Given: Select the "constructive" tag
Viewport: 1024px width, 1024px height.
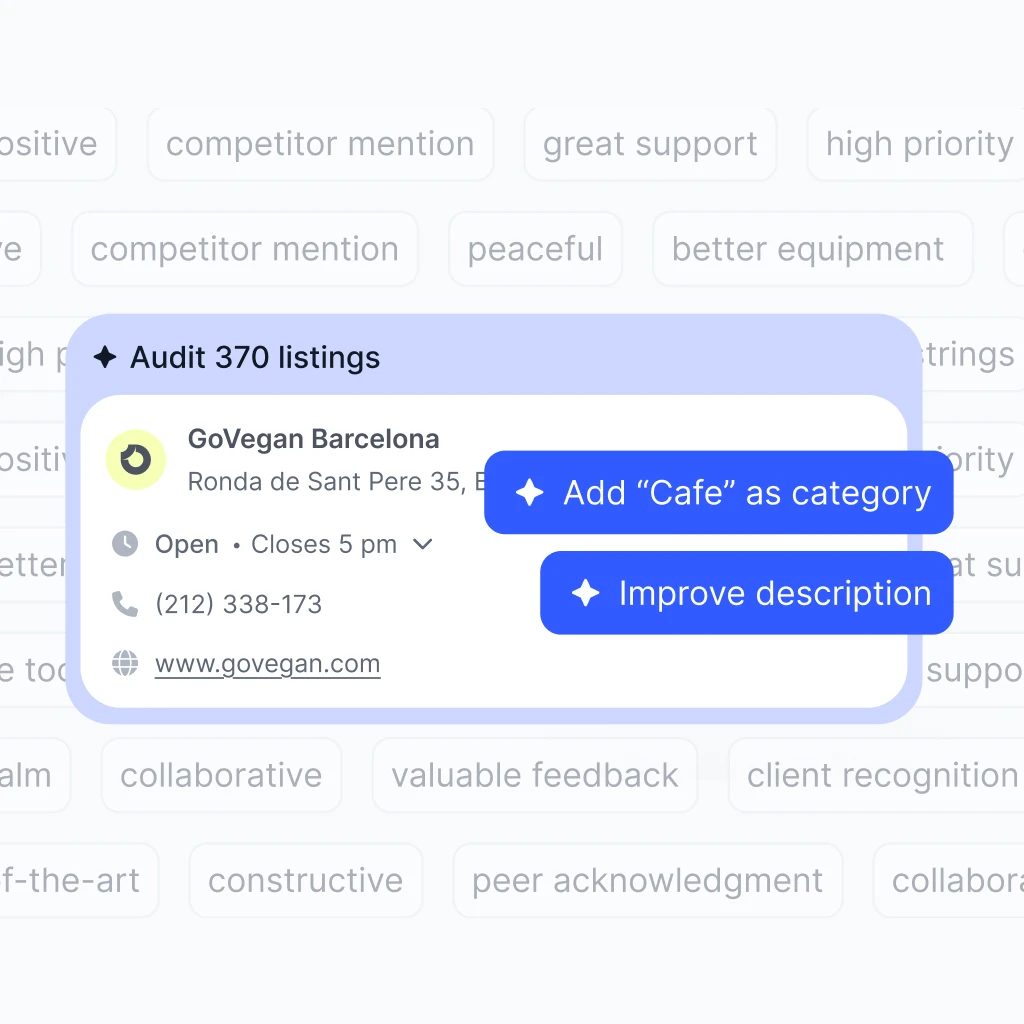Looking at the screenshot, I should click(305, 880).
